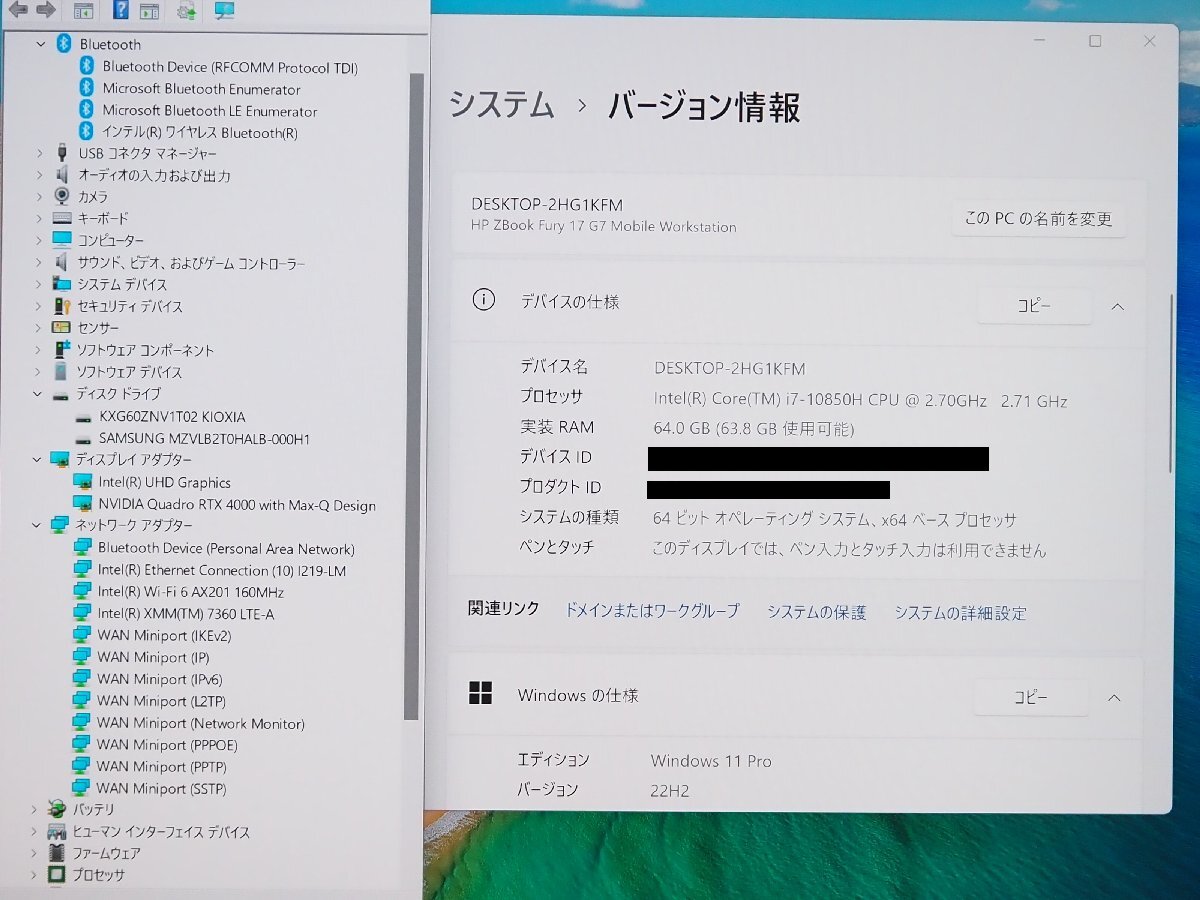
Task: Select WAN Miniport (PPPOE)
Action: point(167,745)
